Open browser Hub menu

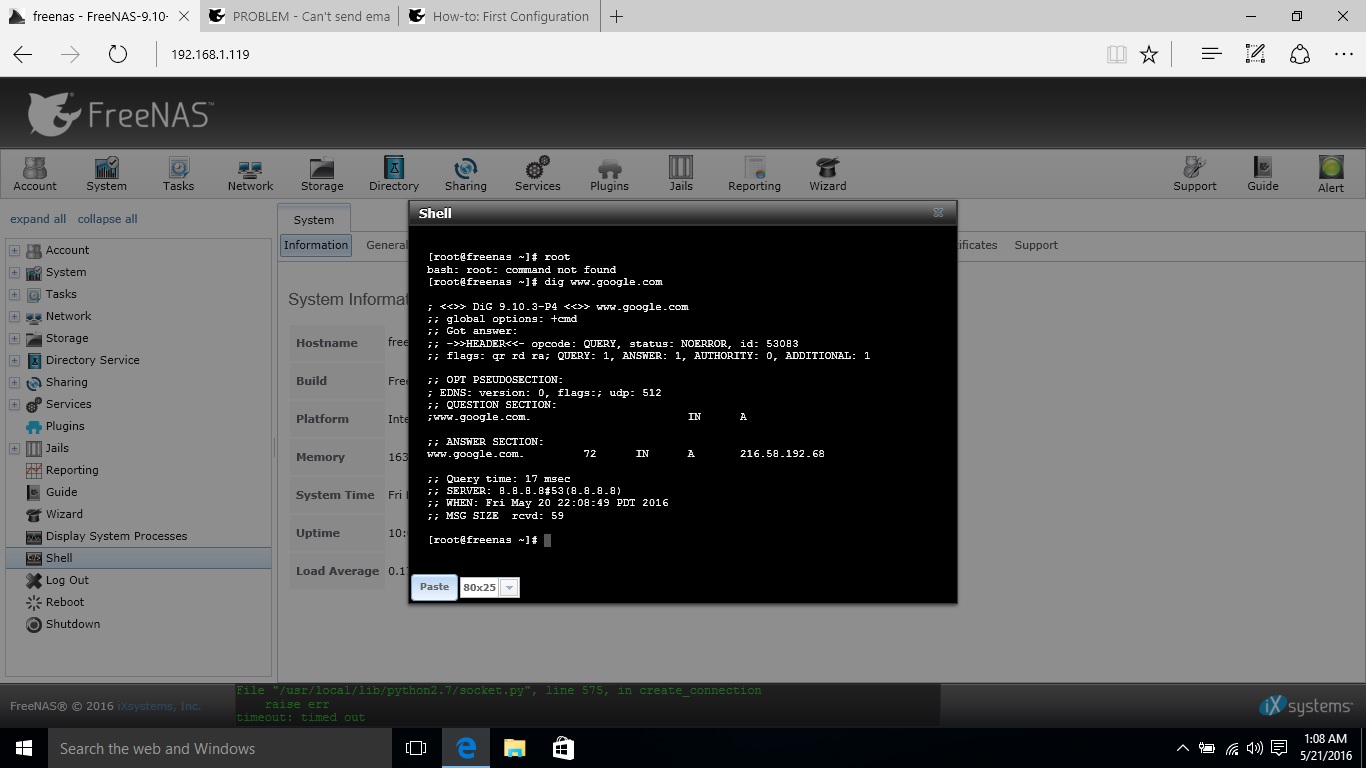coord(1211,54)
